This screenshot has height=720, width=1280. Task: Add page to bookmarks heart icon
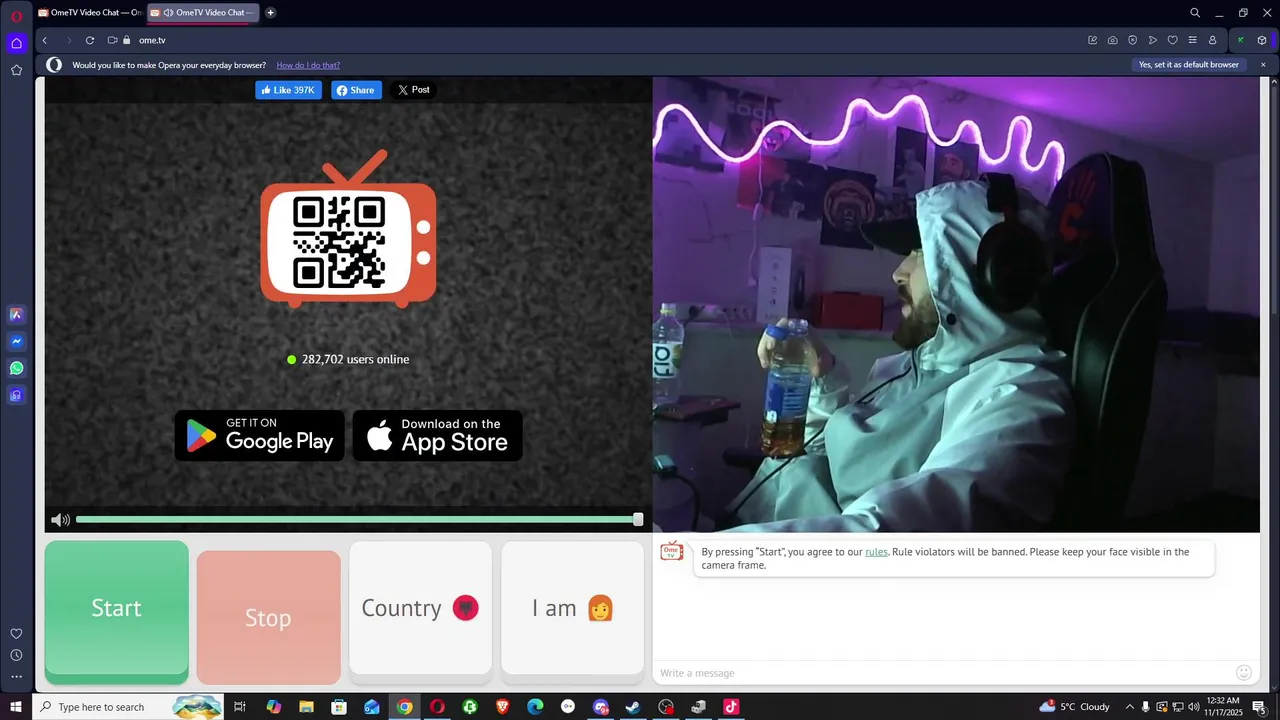coord(1173,40)
